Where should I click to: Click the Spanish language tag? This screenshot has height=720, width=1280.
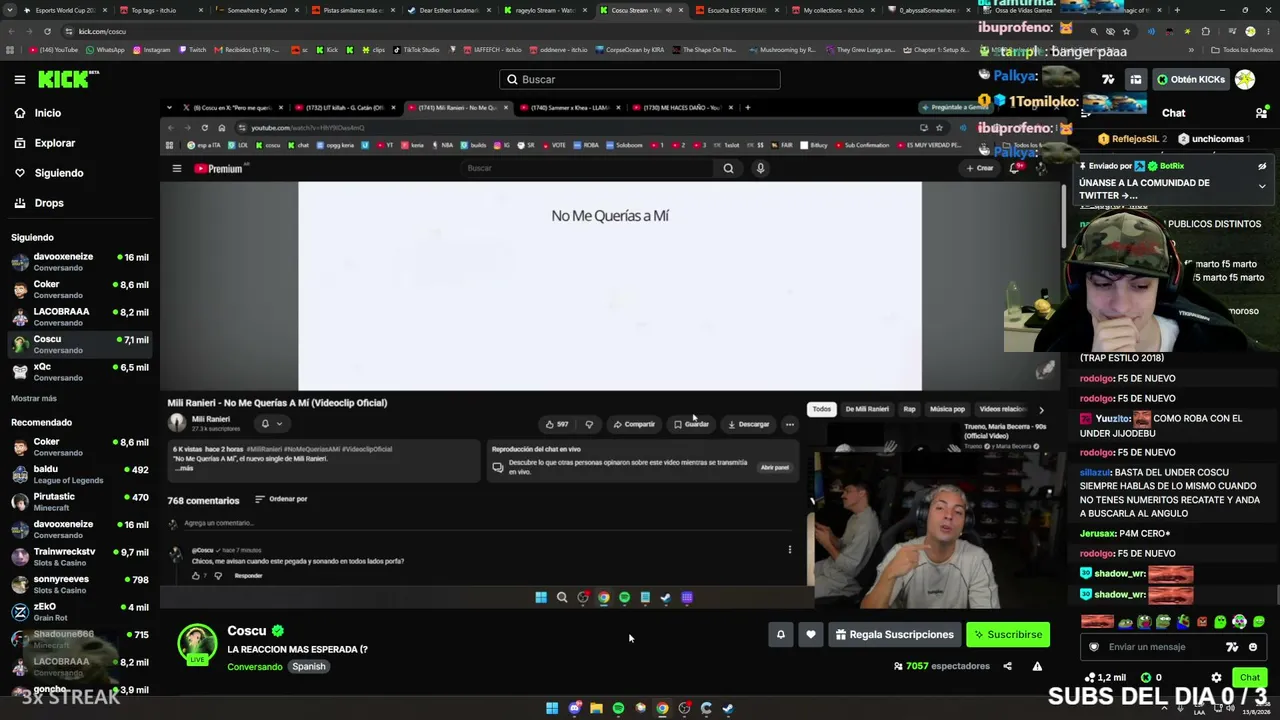tap(309, 667)
